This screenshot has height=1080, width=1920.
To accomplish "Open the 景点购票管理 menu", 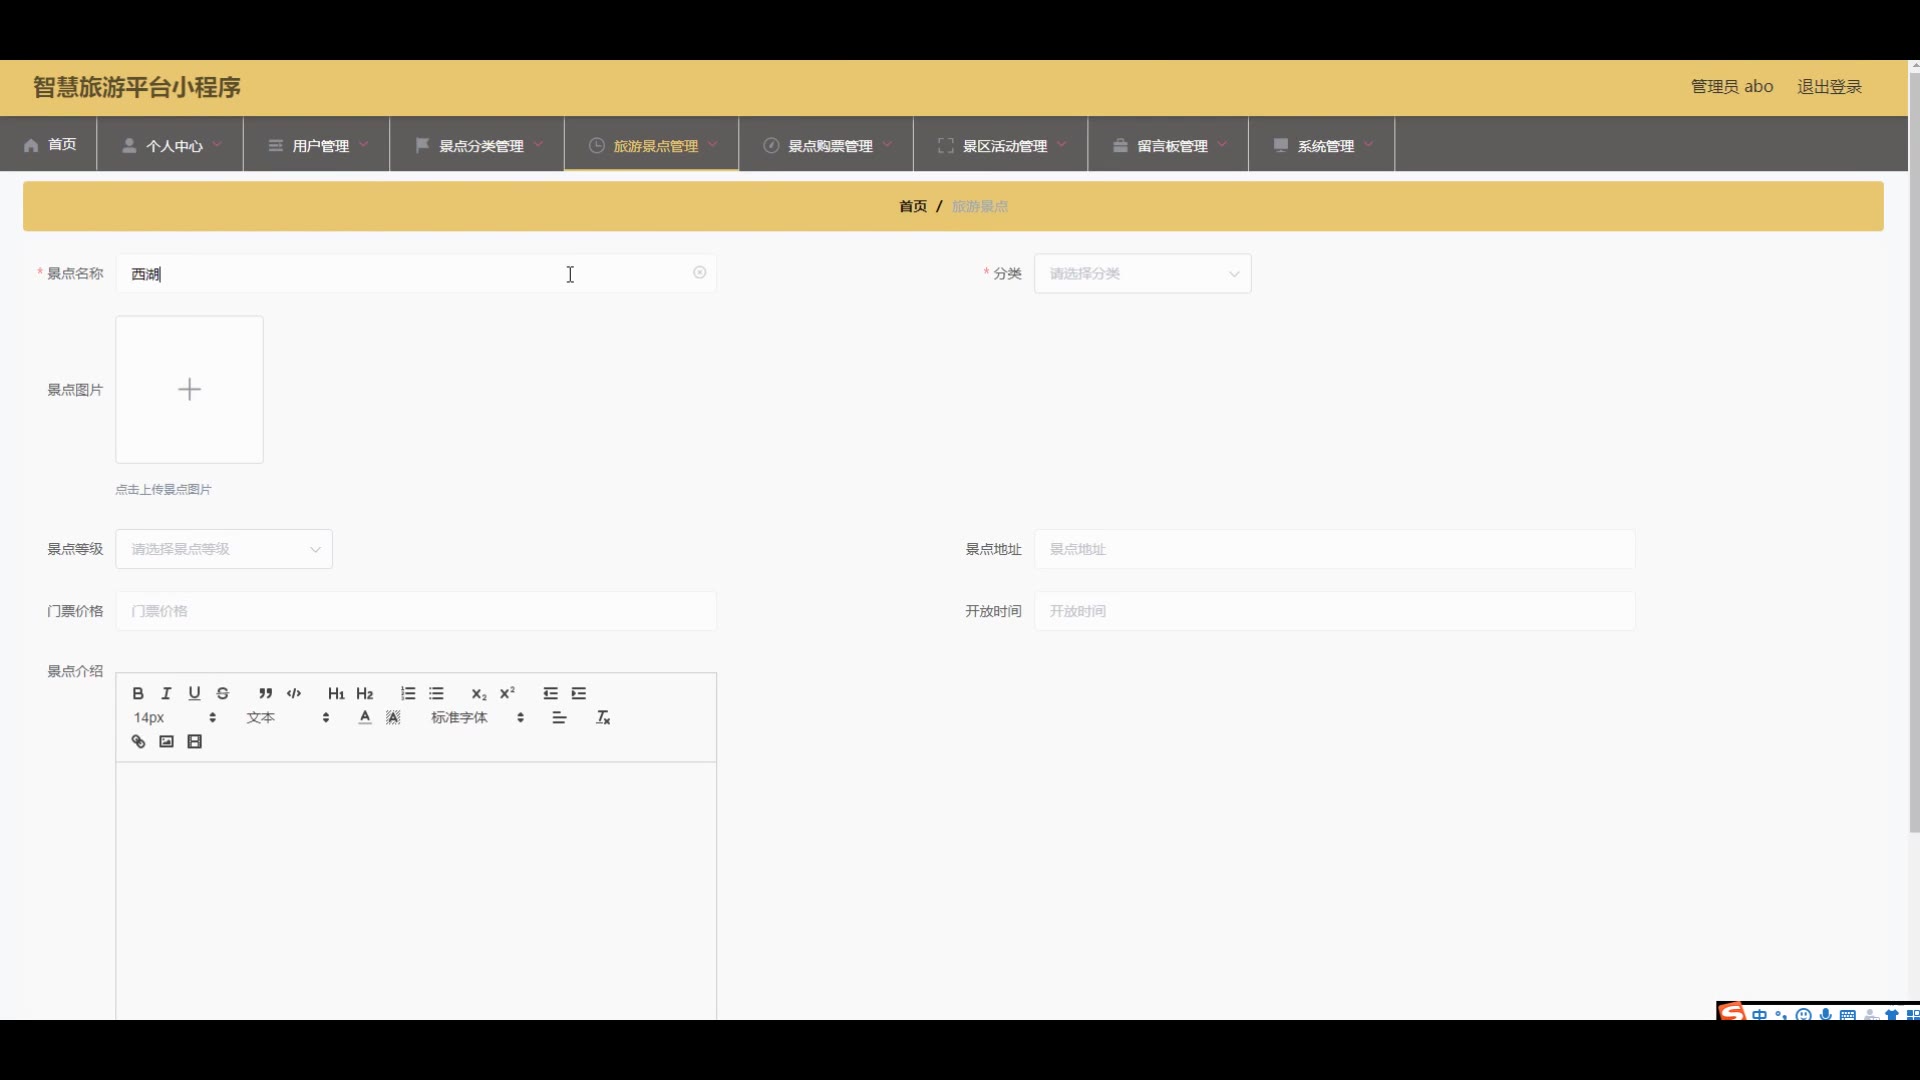I will pyautogui.click(x=827, y=146).
